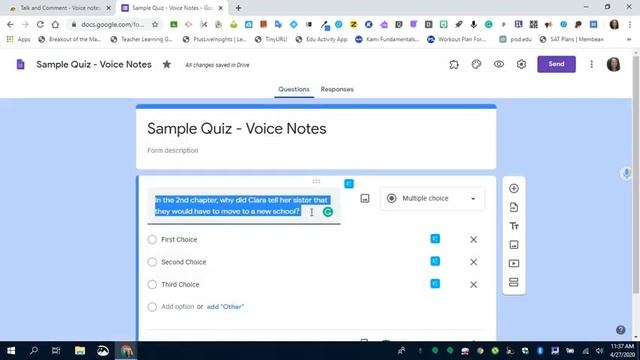640x360 pixels.
Task: Open the Google Forms home icon
Action: (x=20, y=64)
